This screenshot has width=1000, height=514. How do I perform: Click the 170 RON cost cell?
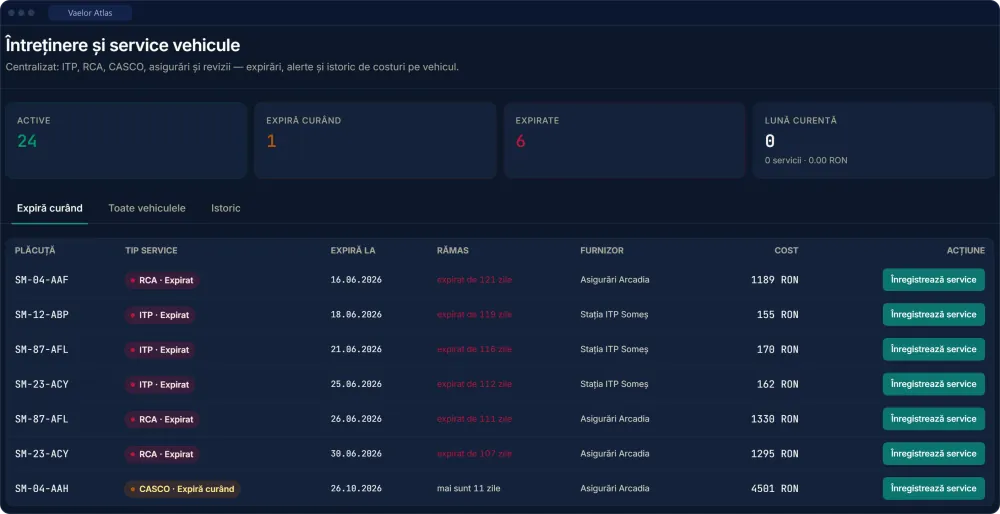click(x=778, y=349)
